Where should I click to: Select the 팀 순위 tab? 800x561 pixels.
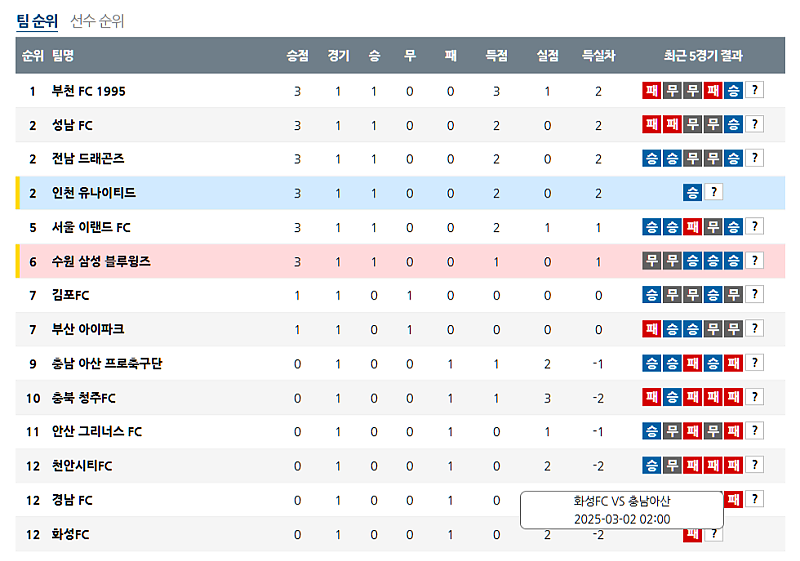pos(37,21)
